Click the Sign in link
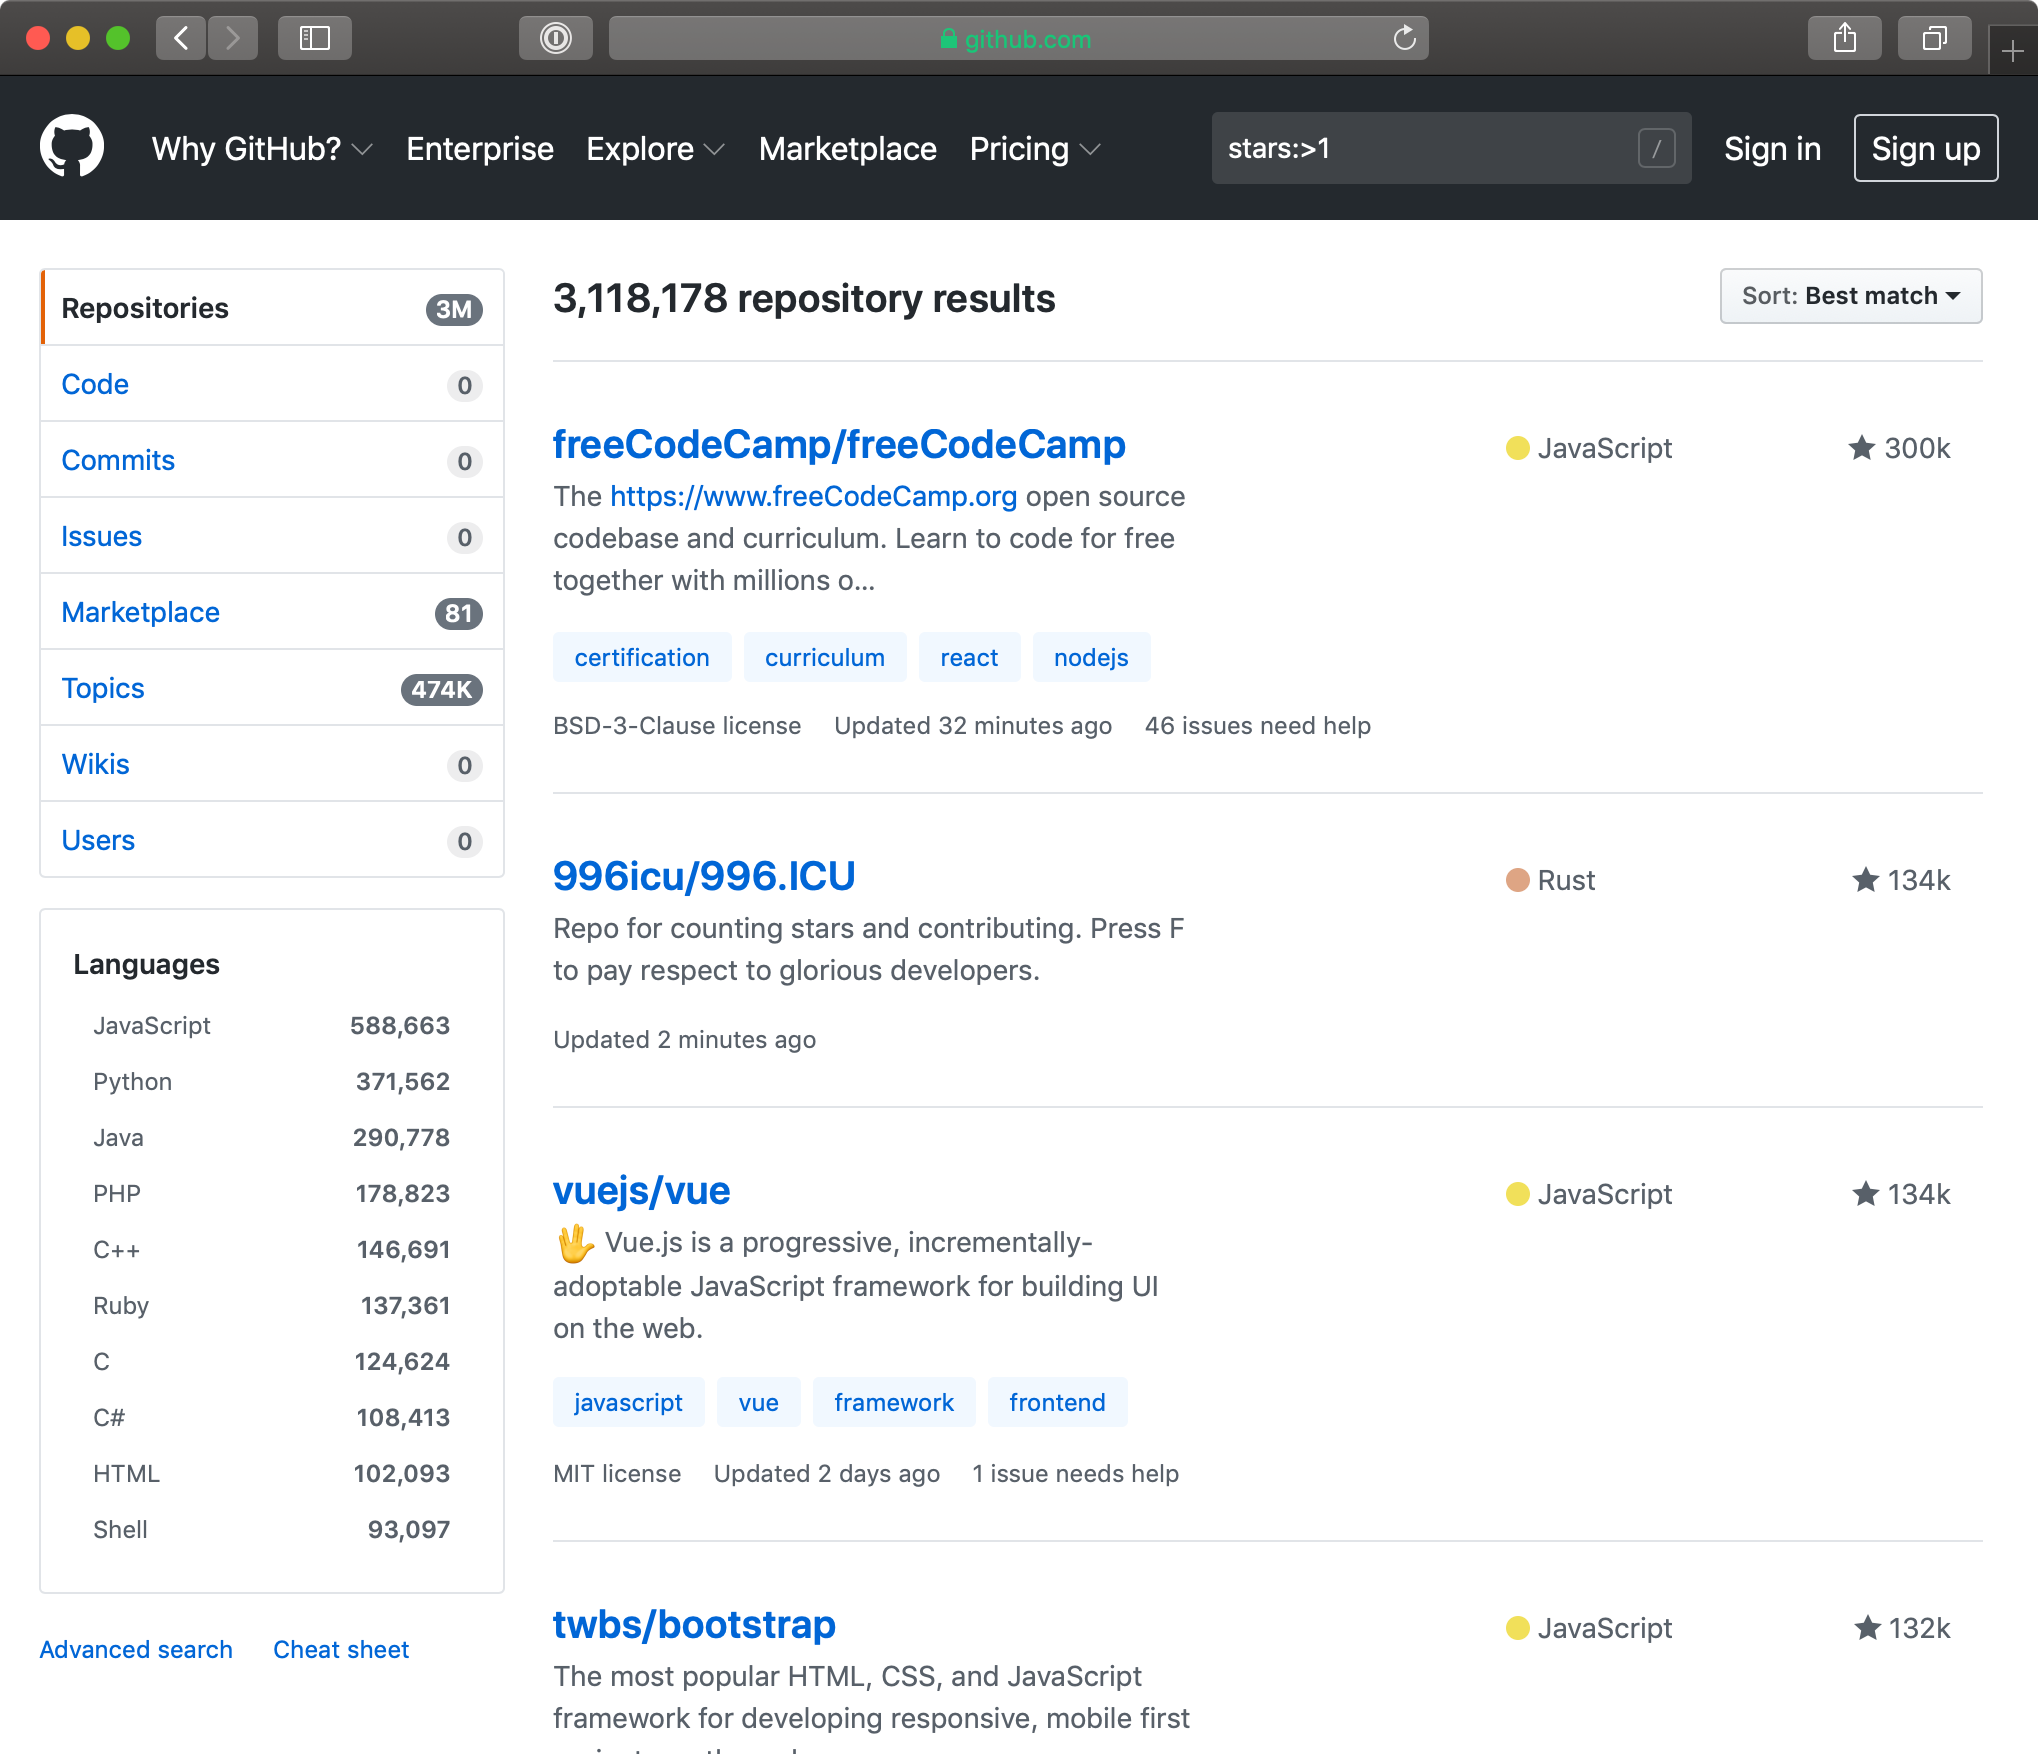 tap(1772, 148)
